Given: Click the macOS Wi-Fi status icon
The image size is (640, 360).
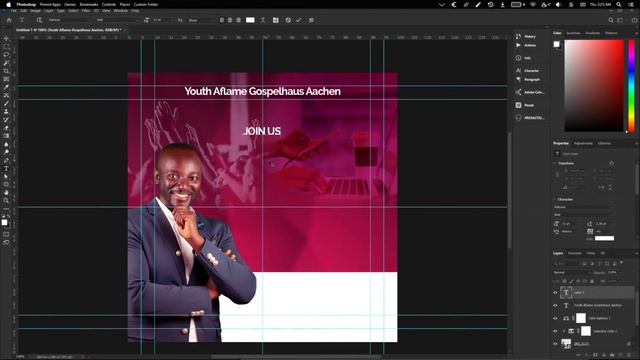Looking at the screenshot, I should [x=533, y=4].
